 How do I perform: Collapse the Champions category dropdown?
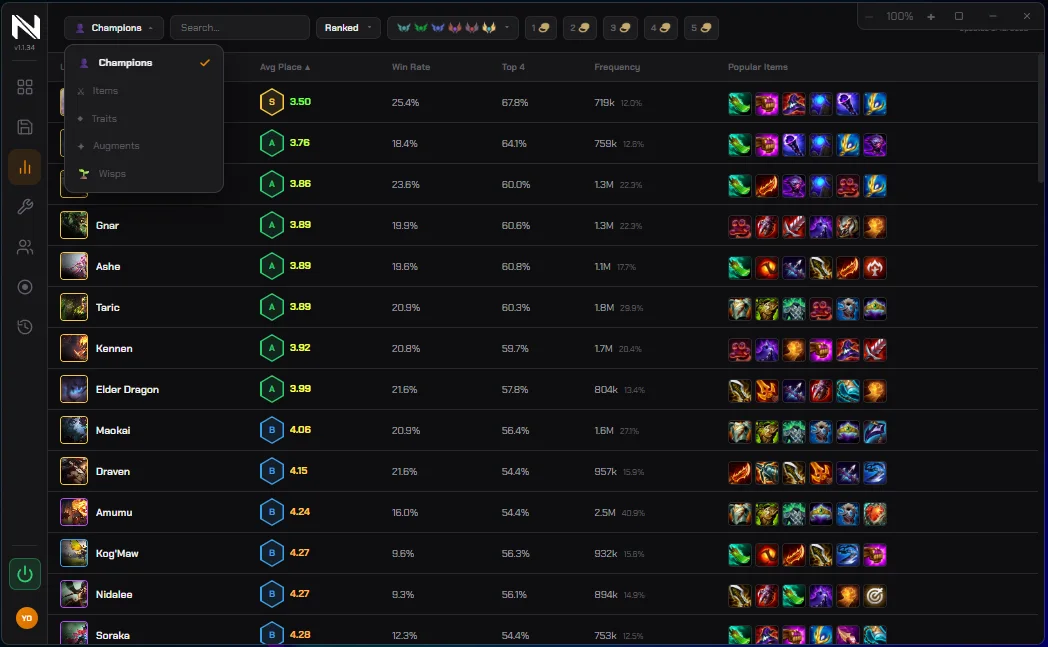(114, 27)
